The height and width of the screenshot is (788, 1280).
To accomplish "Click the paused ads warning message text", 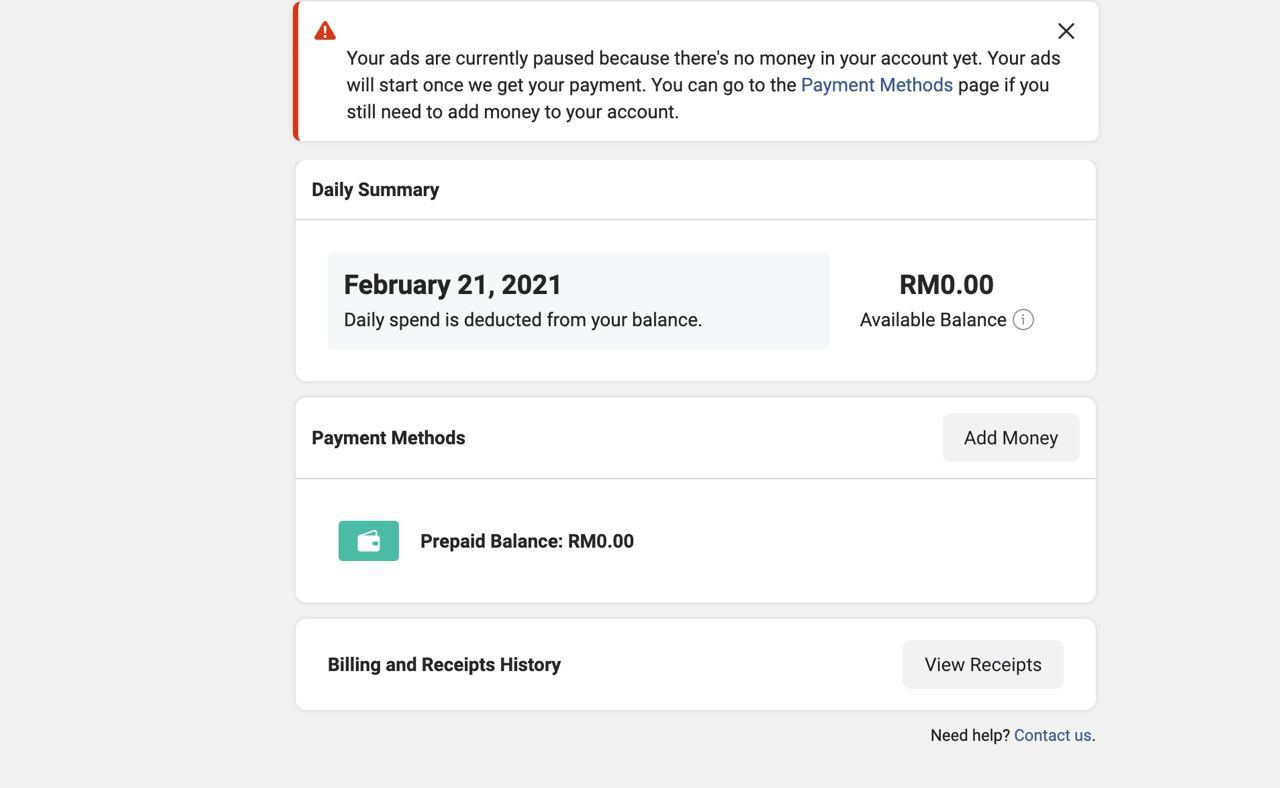I will click(x=703, y=85).
